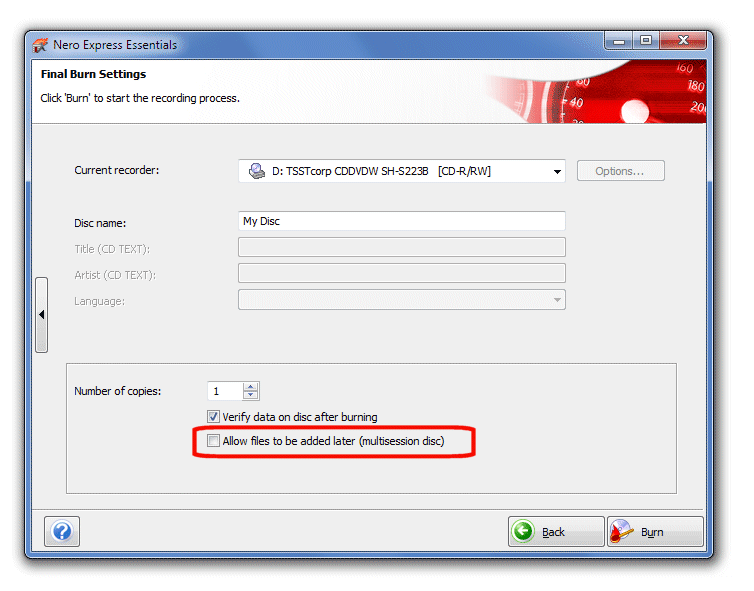Expand the Current recorder dropdown arrow
Screen dimensions: 754x591
(557, 171)
